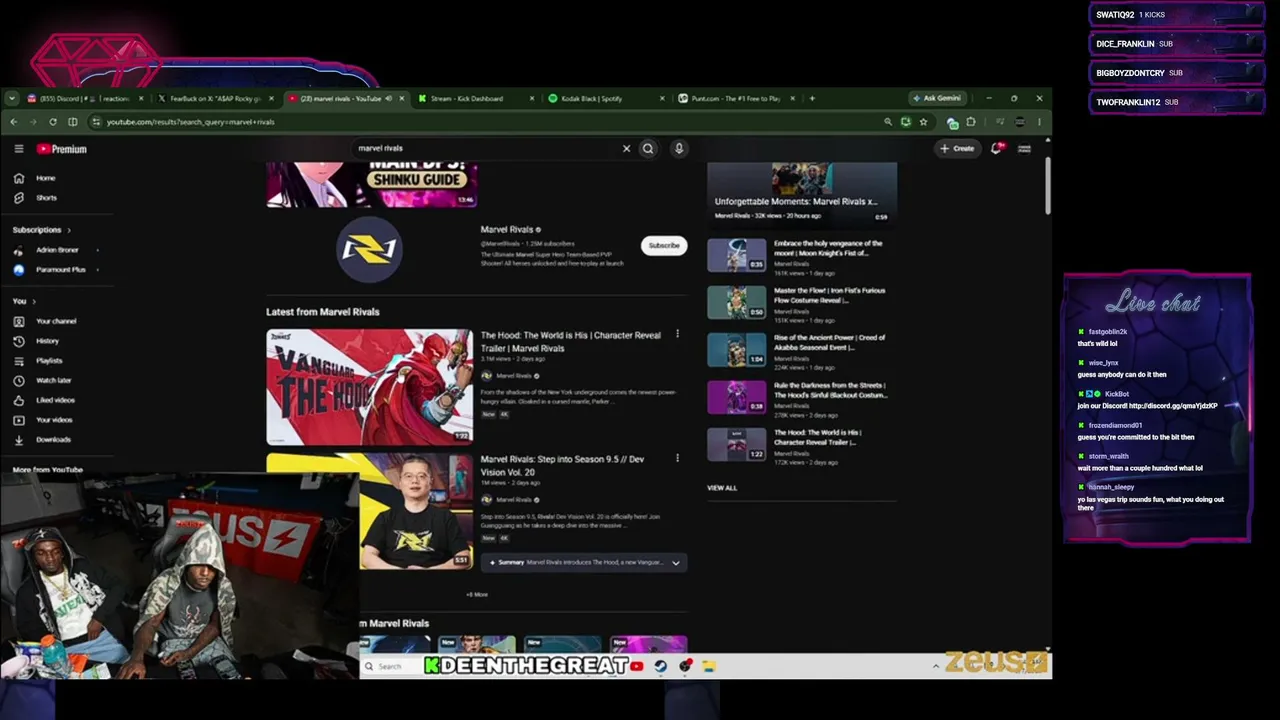The height and width of the screenshot is (720, 1280).
Task: Open the YouTube guide hamburger menu
Action: (x=19, y=149)
